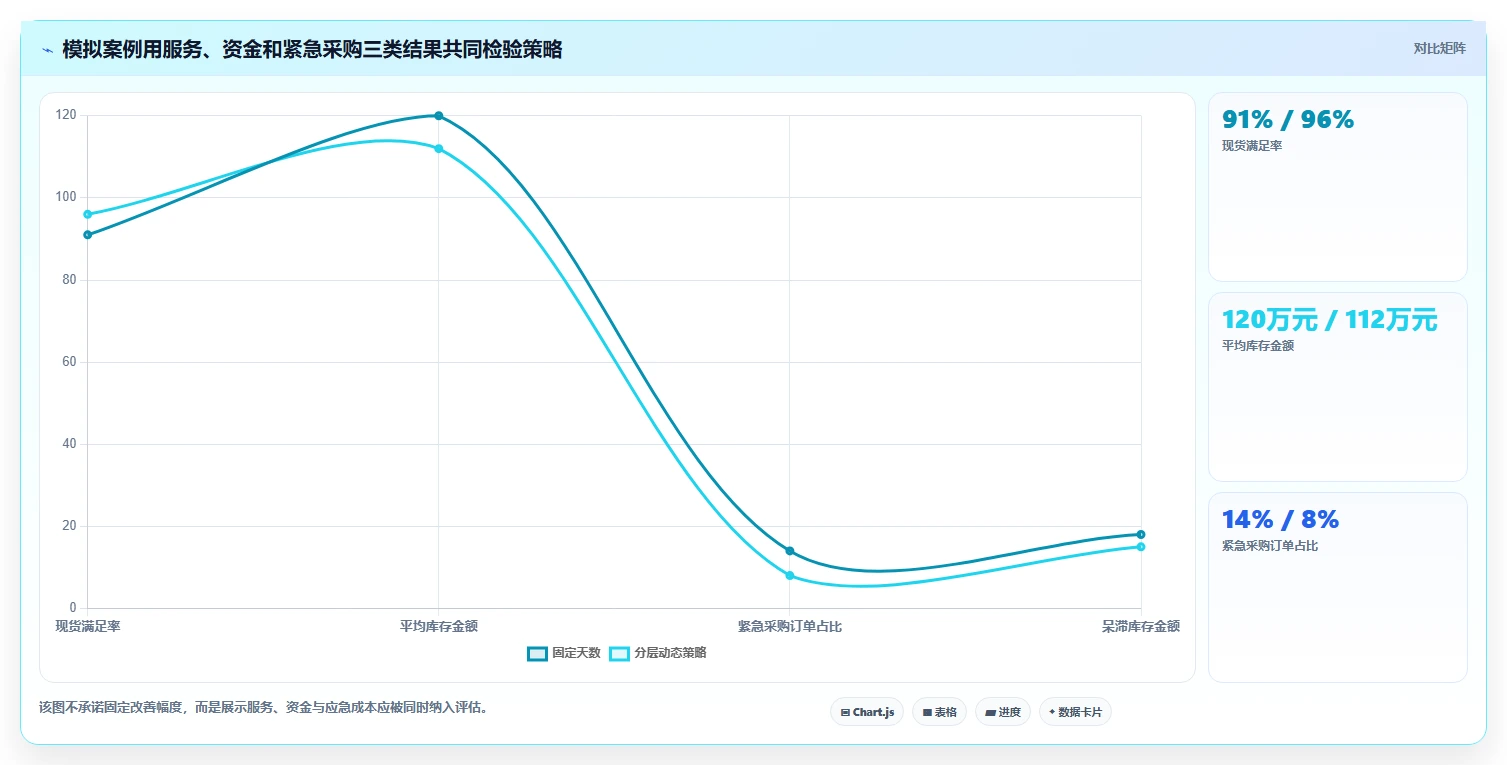Click the y-axis value 20
The image size is (1507, 765).
69,526
